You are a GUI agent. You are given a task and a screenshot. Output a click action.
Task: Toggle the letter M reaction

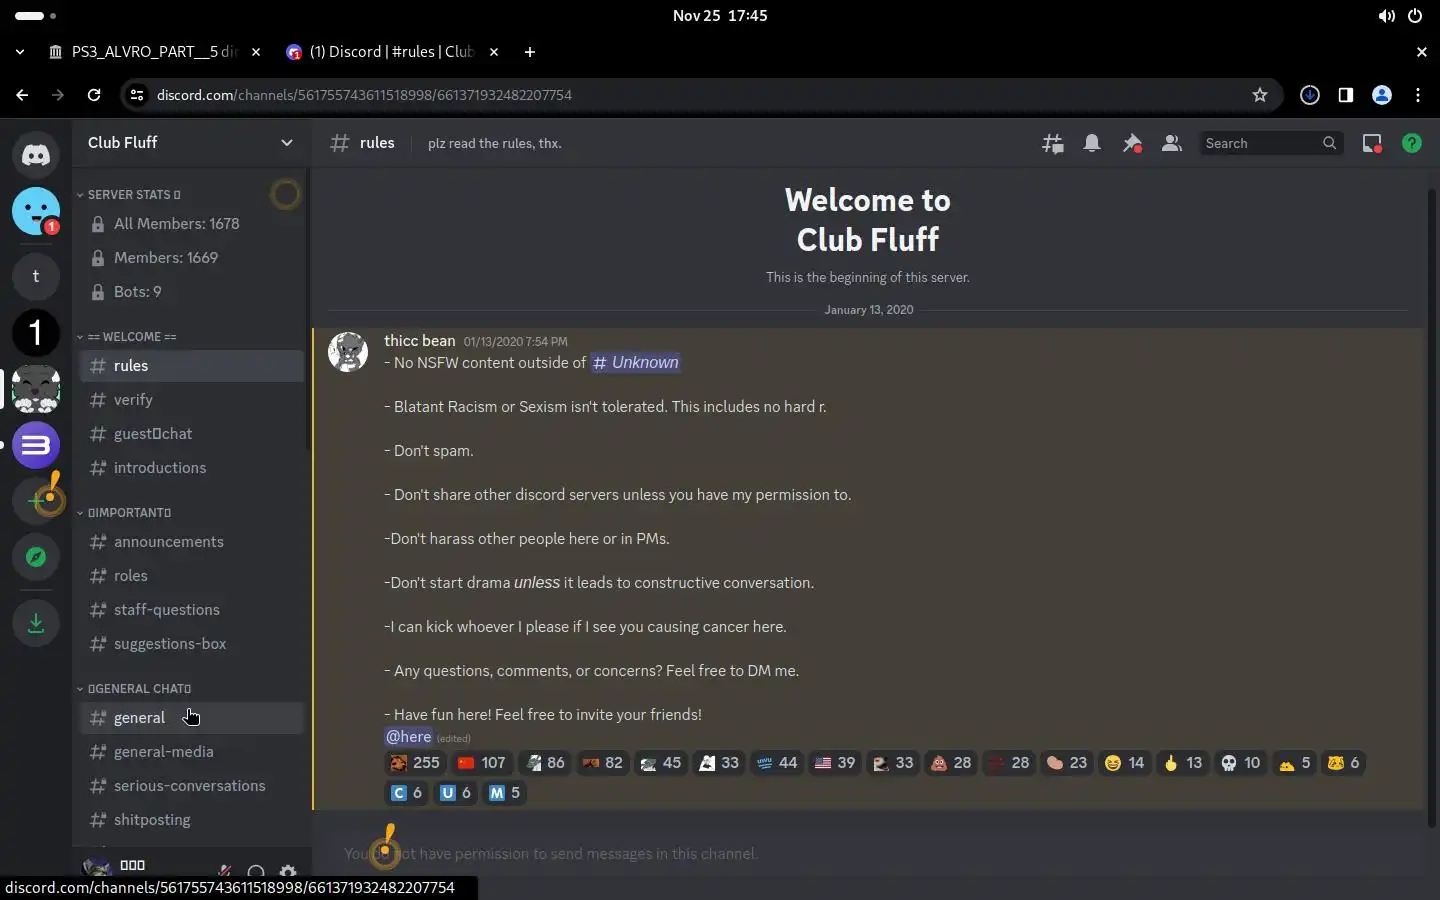tap(505, 793)
